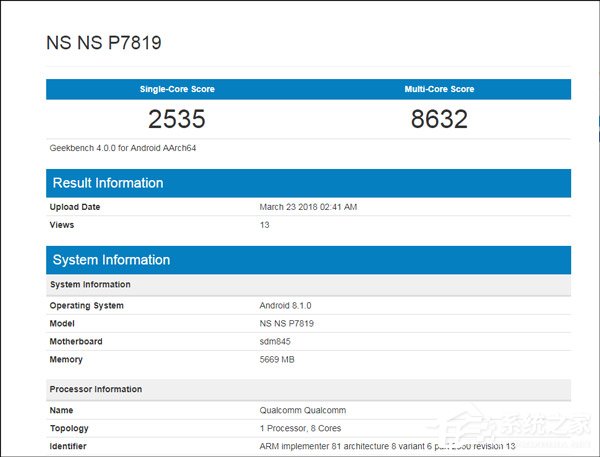Click the Upload Date label

[75, 207]
